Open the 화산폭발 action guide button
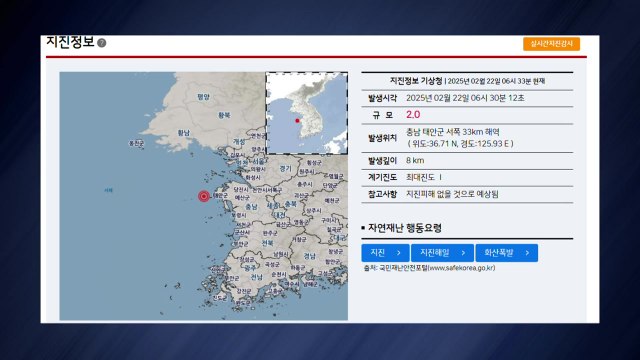 coord(507,253)
